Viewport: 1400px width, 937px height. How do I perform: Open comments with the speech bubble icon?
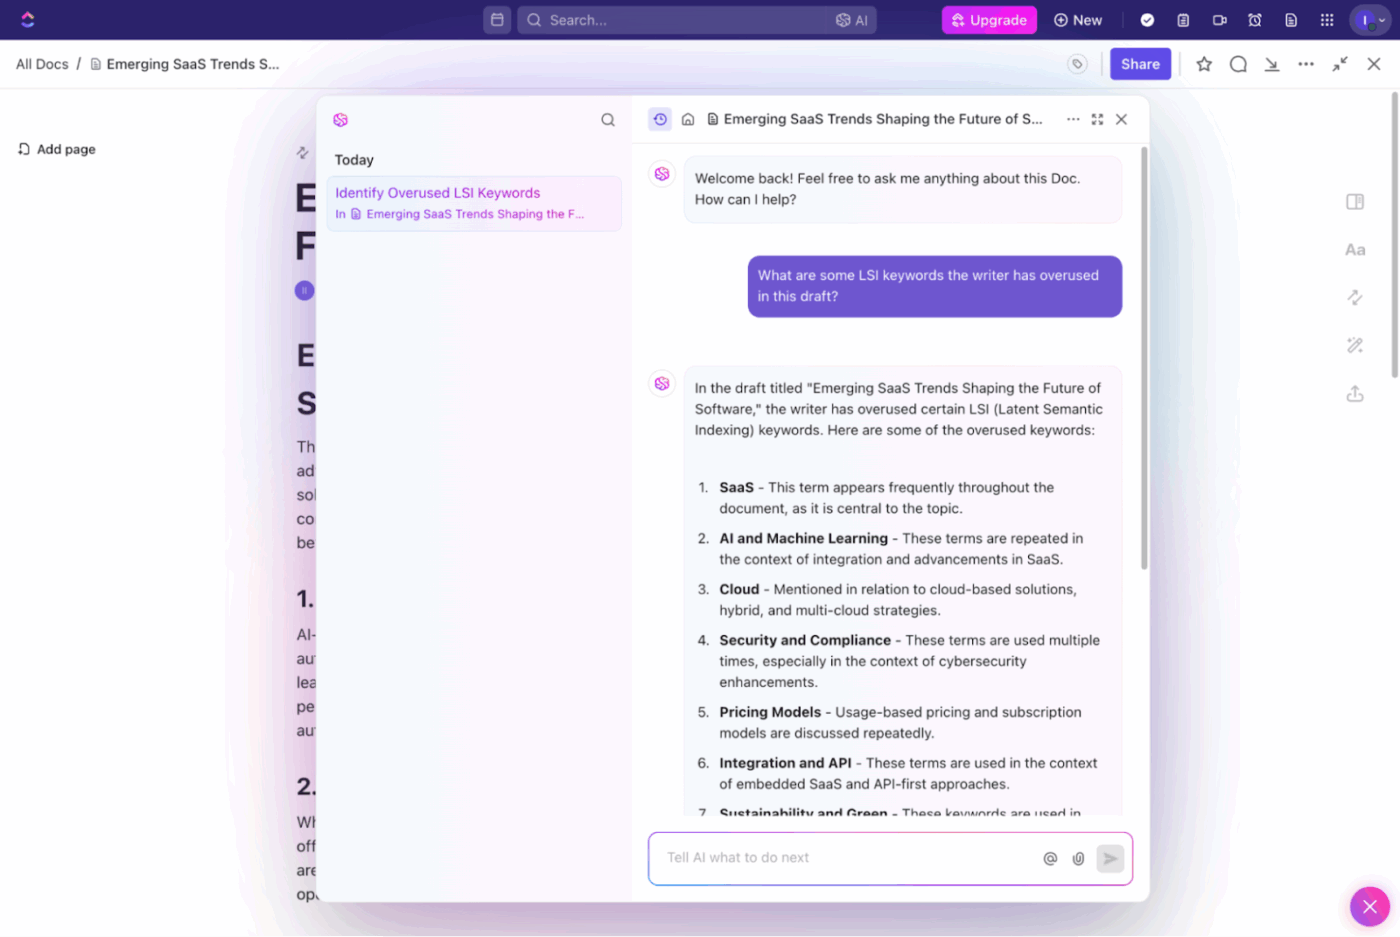click(x=1238, y=63)
